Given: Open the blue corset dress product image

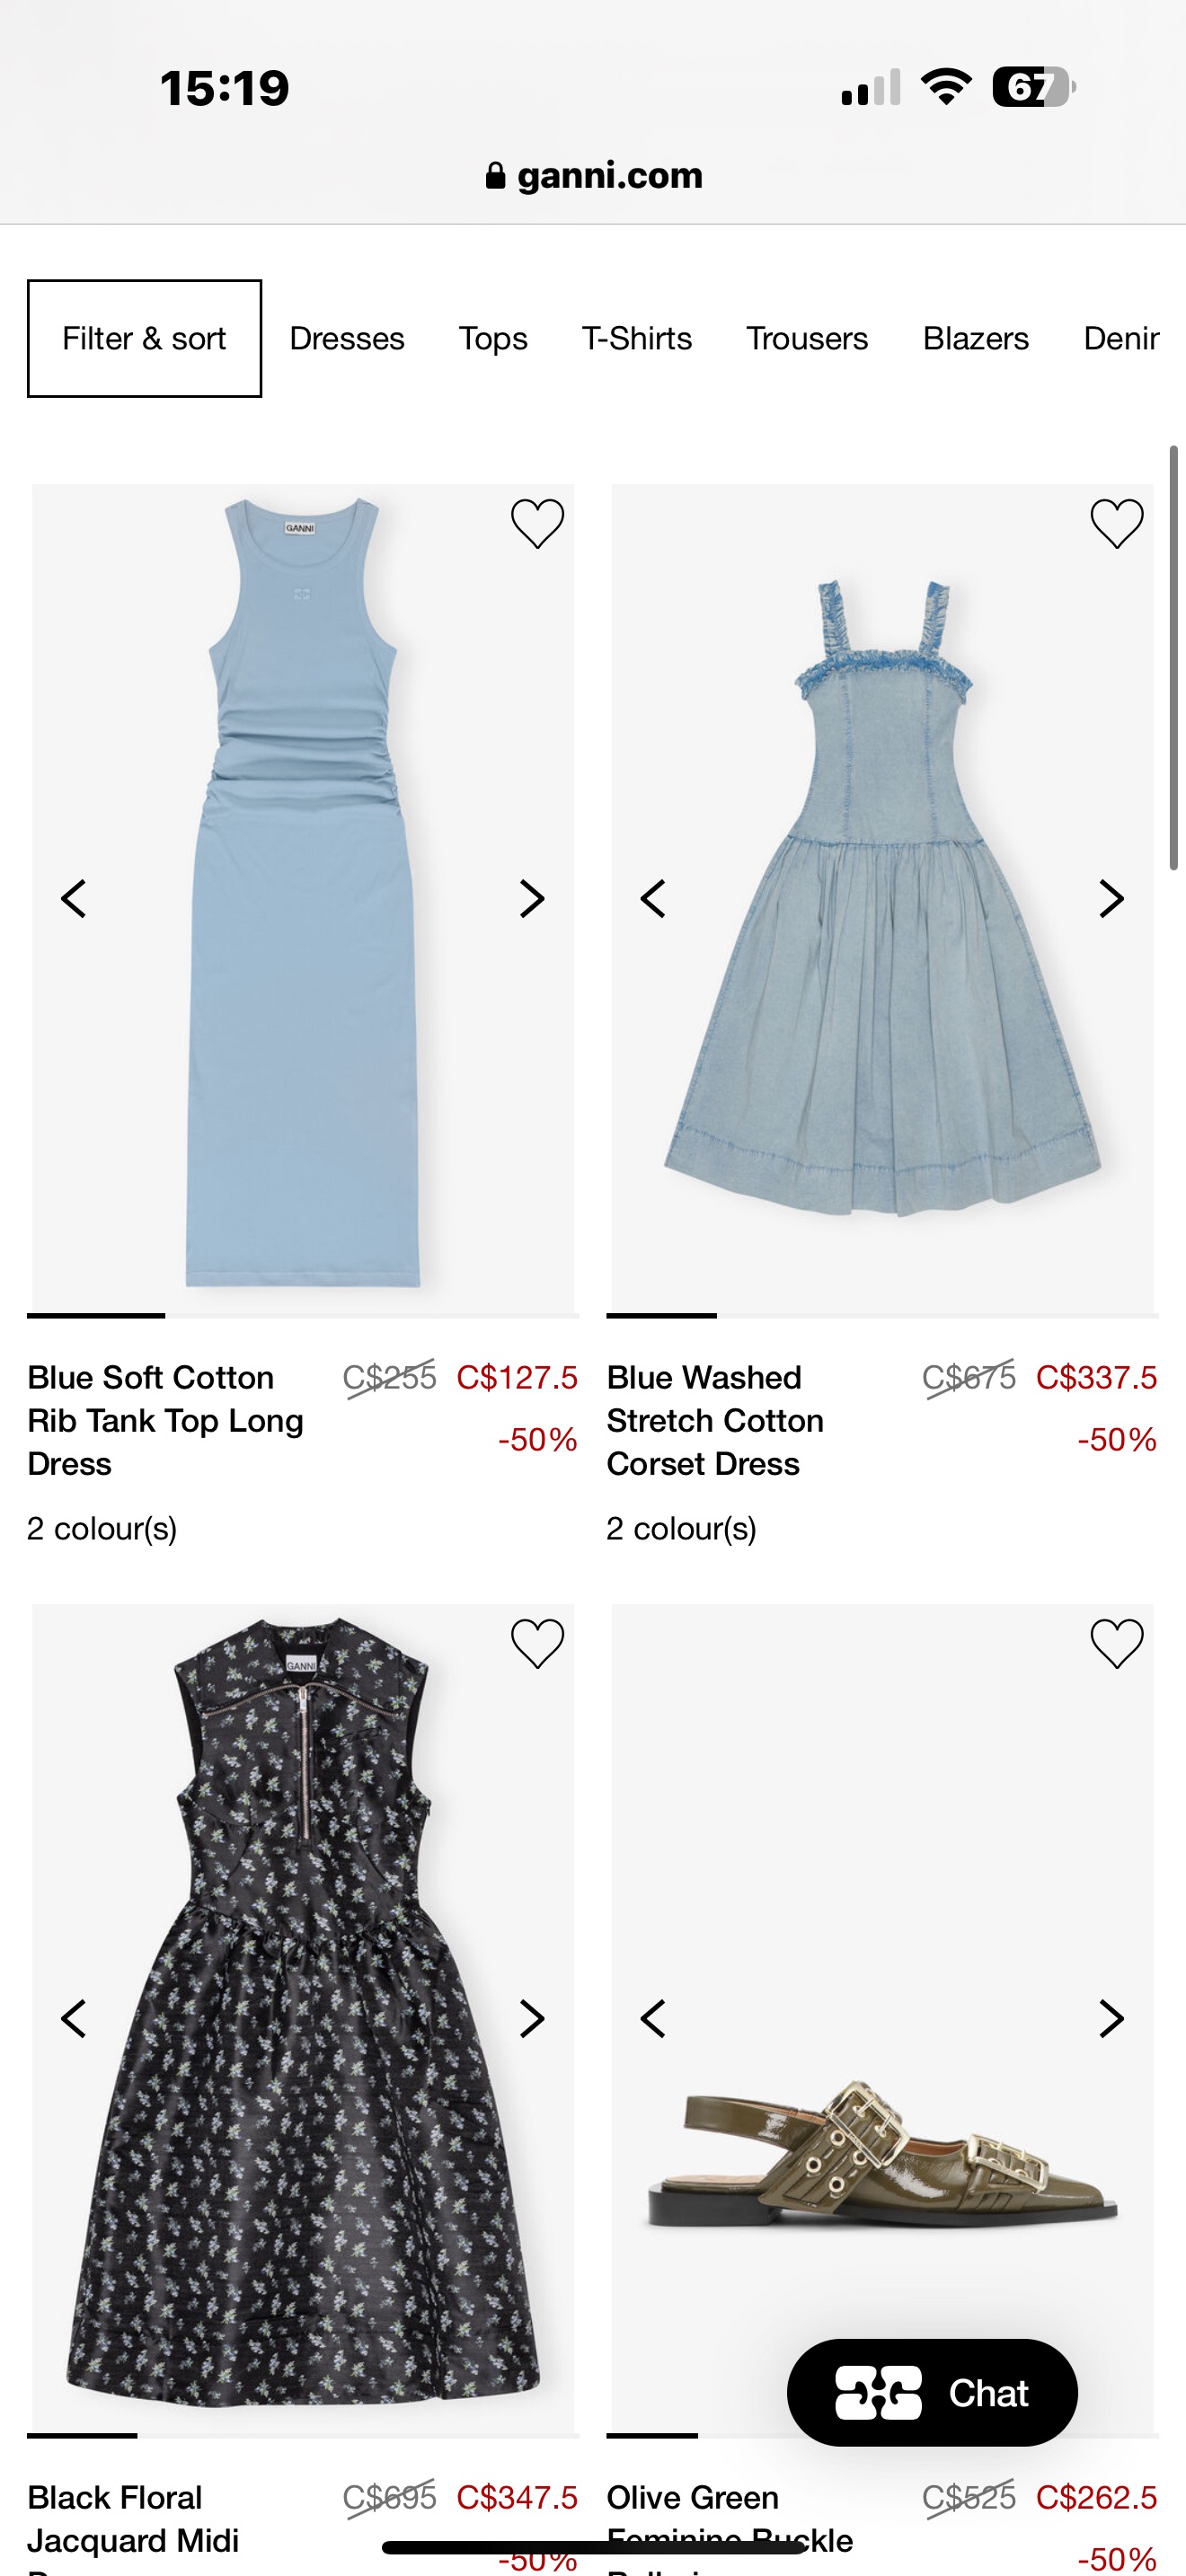Looking at the screenshot, I should click(882, 1050).
